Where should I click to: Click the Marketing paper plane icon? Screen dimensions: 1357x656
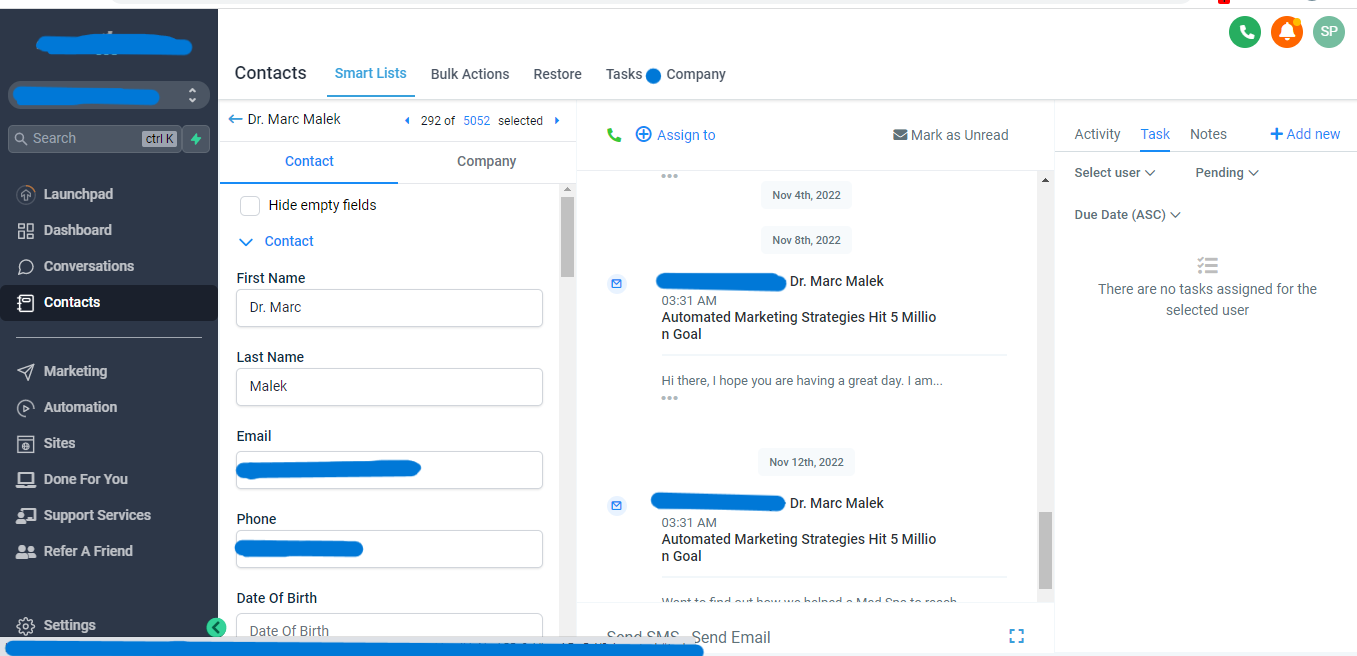pos(26,371)
